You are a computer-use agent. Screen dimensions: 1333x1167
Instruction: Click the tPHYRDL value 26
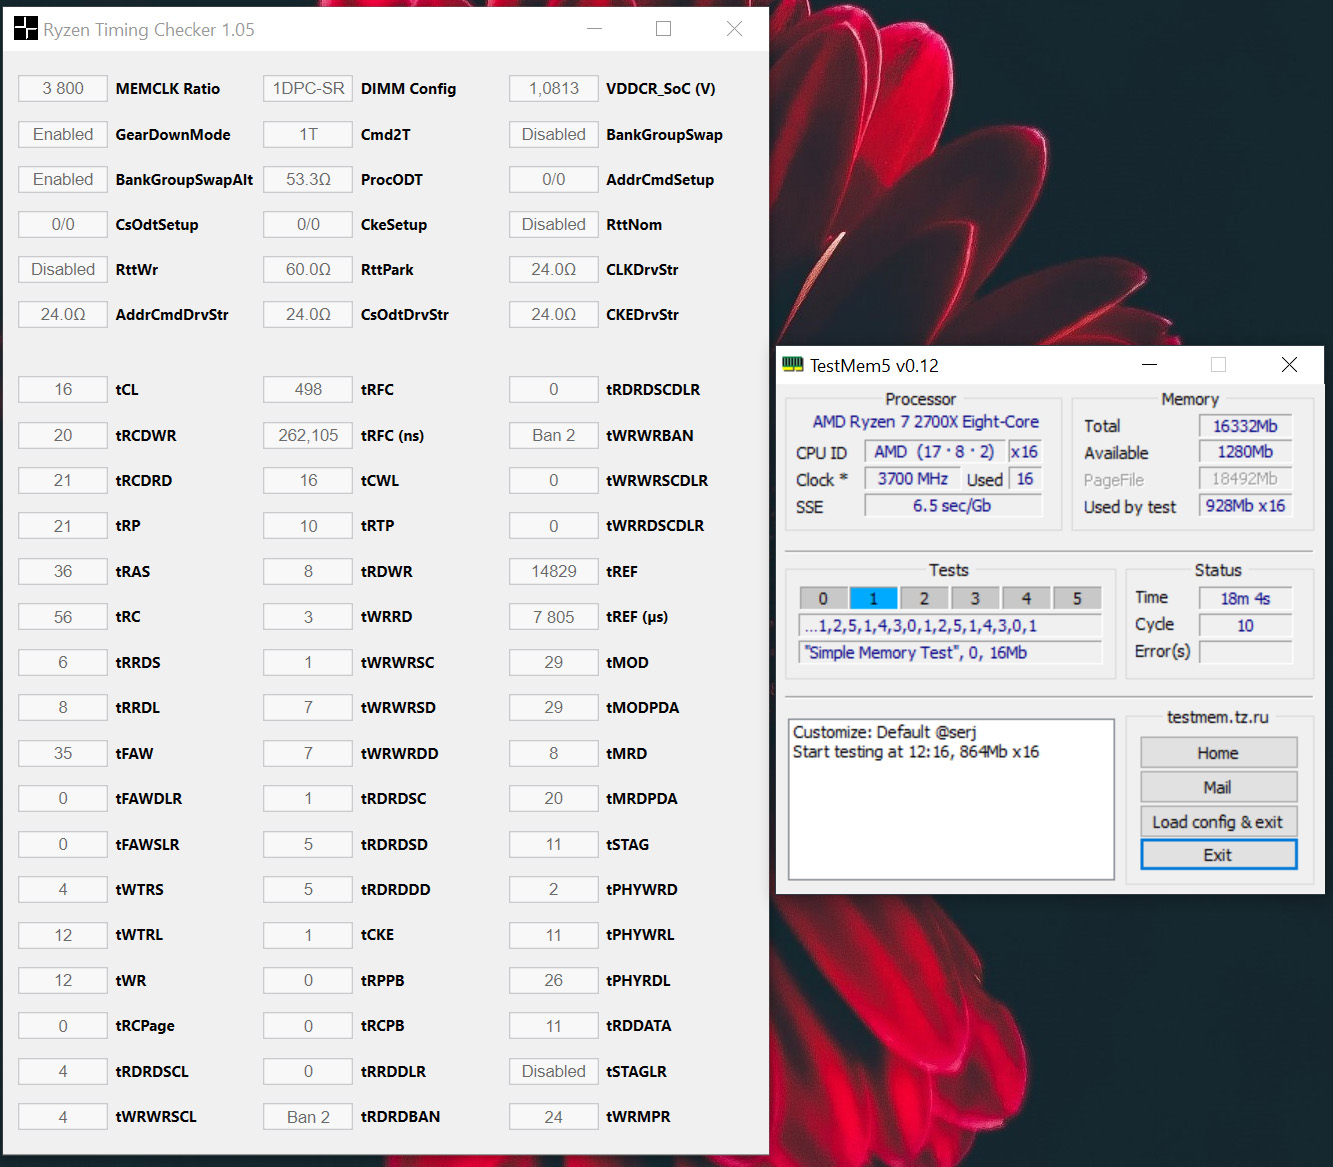pos(554,980)
